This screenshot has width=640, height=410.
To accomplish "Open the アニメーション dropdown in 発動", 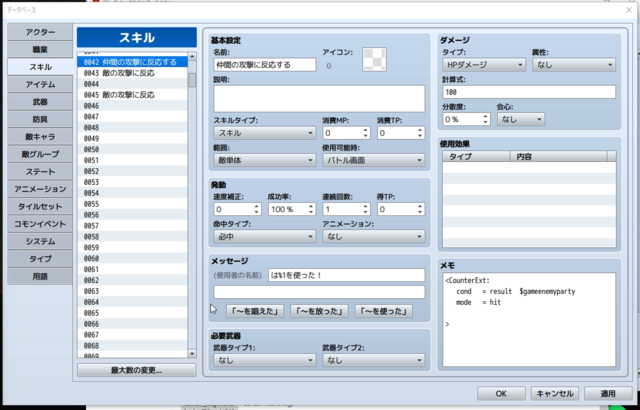I will tap(373, 237).
